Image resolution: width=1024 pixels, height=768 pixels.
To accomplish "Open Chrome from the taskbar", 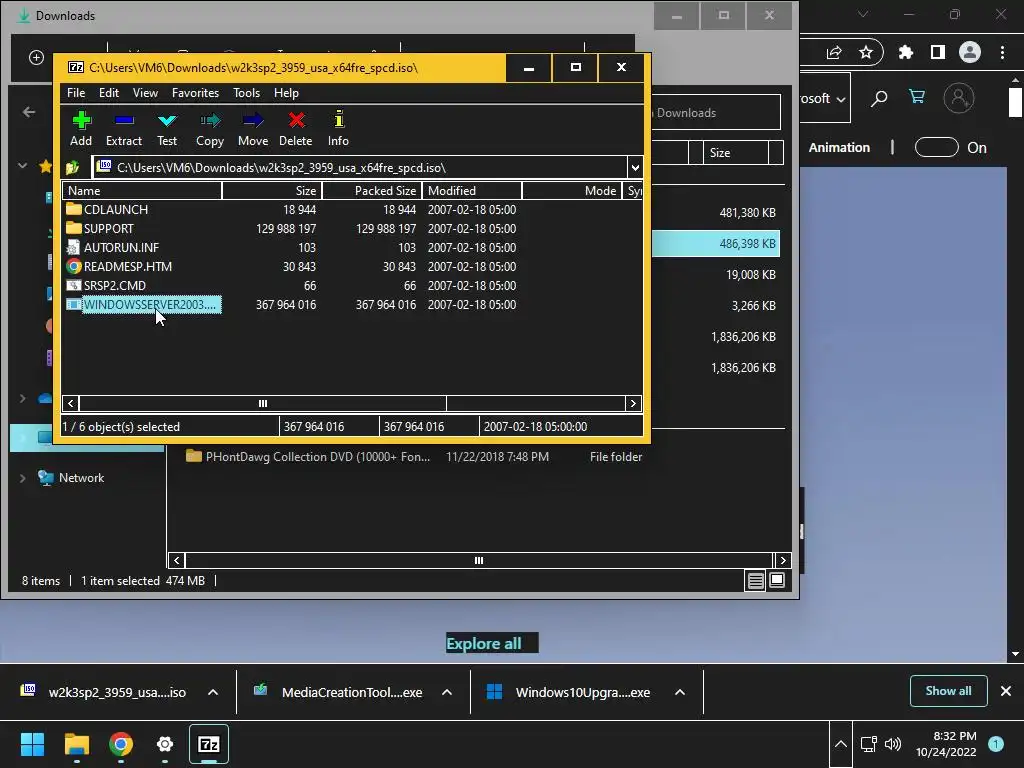I will point(121,744).
